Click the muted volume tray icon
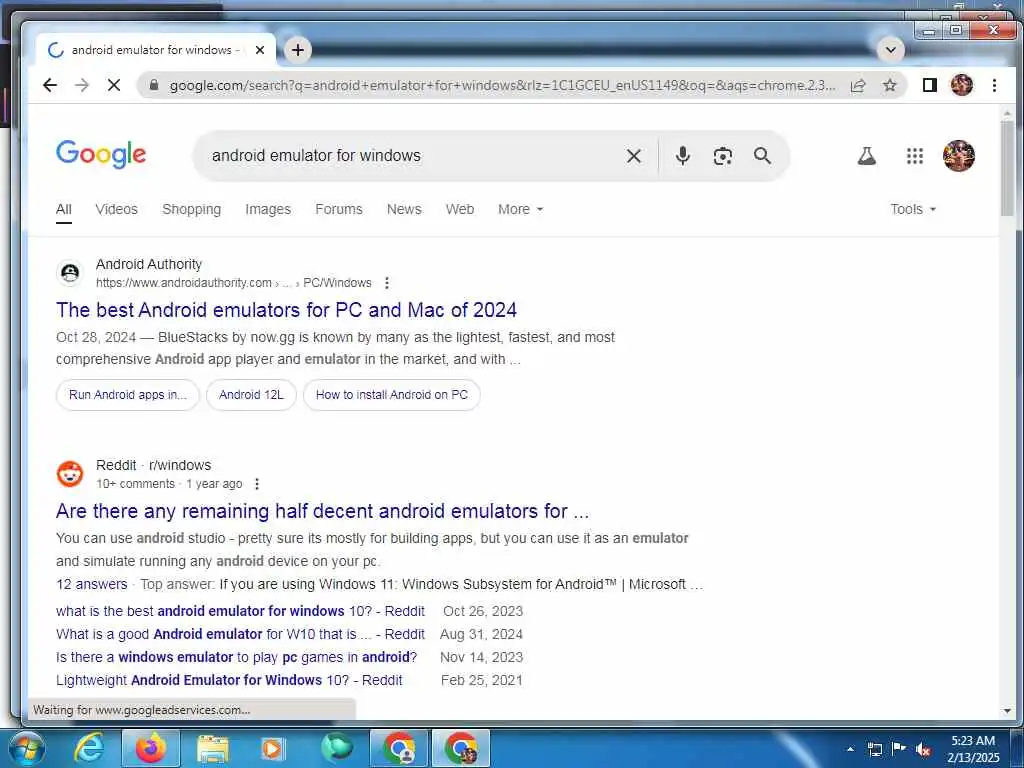 (x=923, y=749)
